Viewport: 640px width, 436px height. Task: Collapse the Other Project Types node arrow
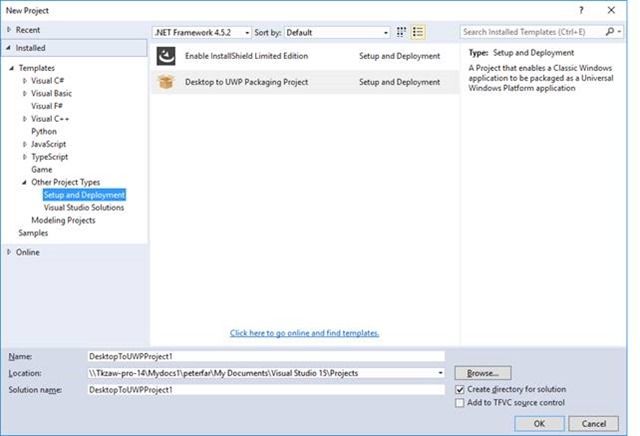(24, 182)
